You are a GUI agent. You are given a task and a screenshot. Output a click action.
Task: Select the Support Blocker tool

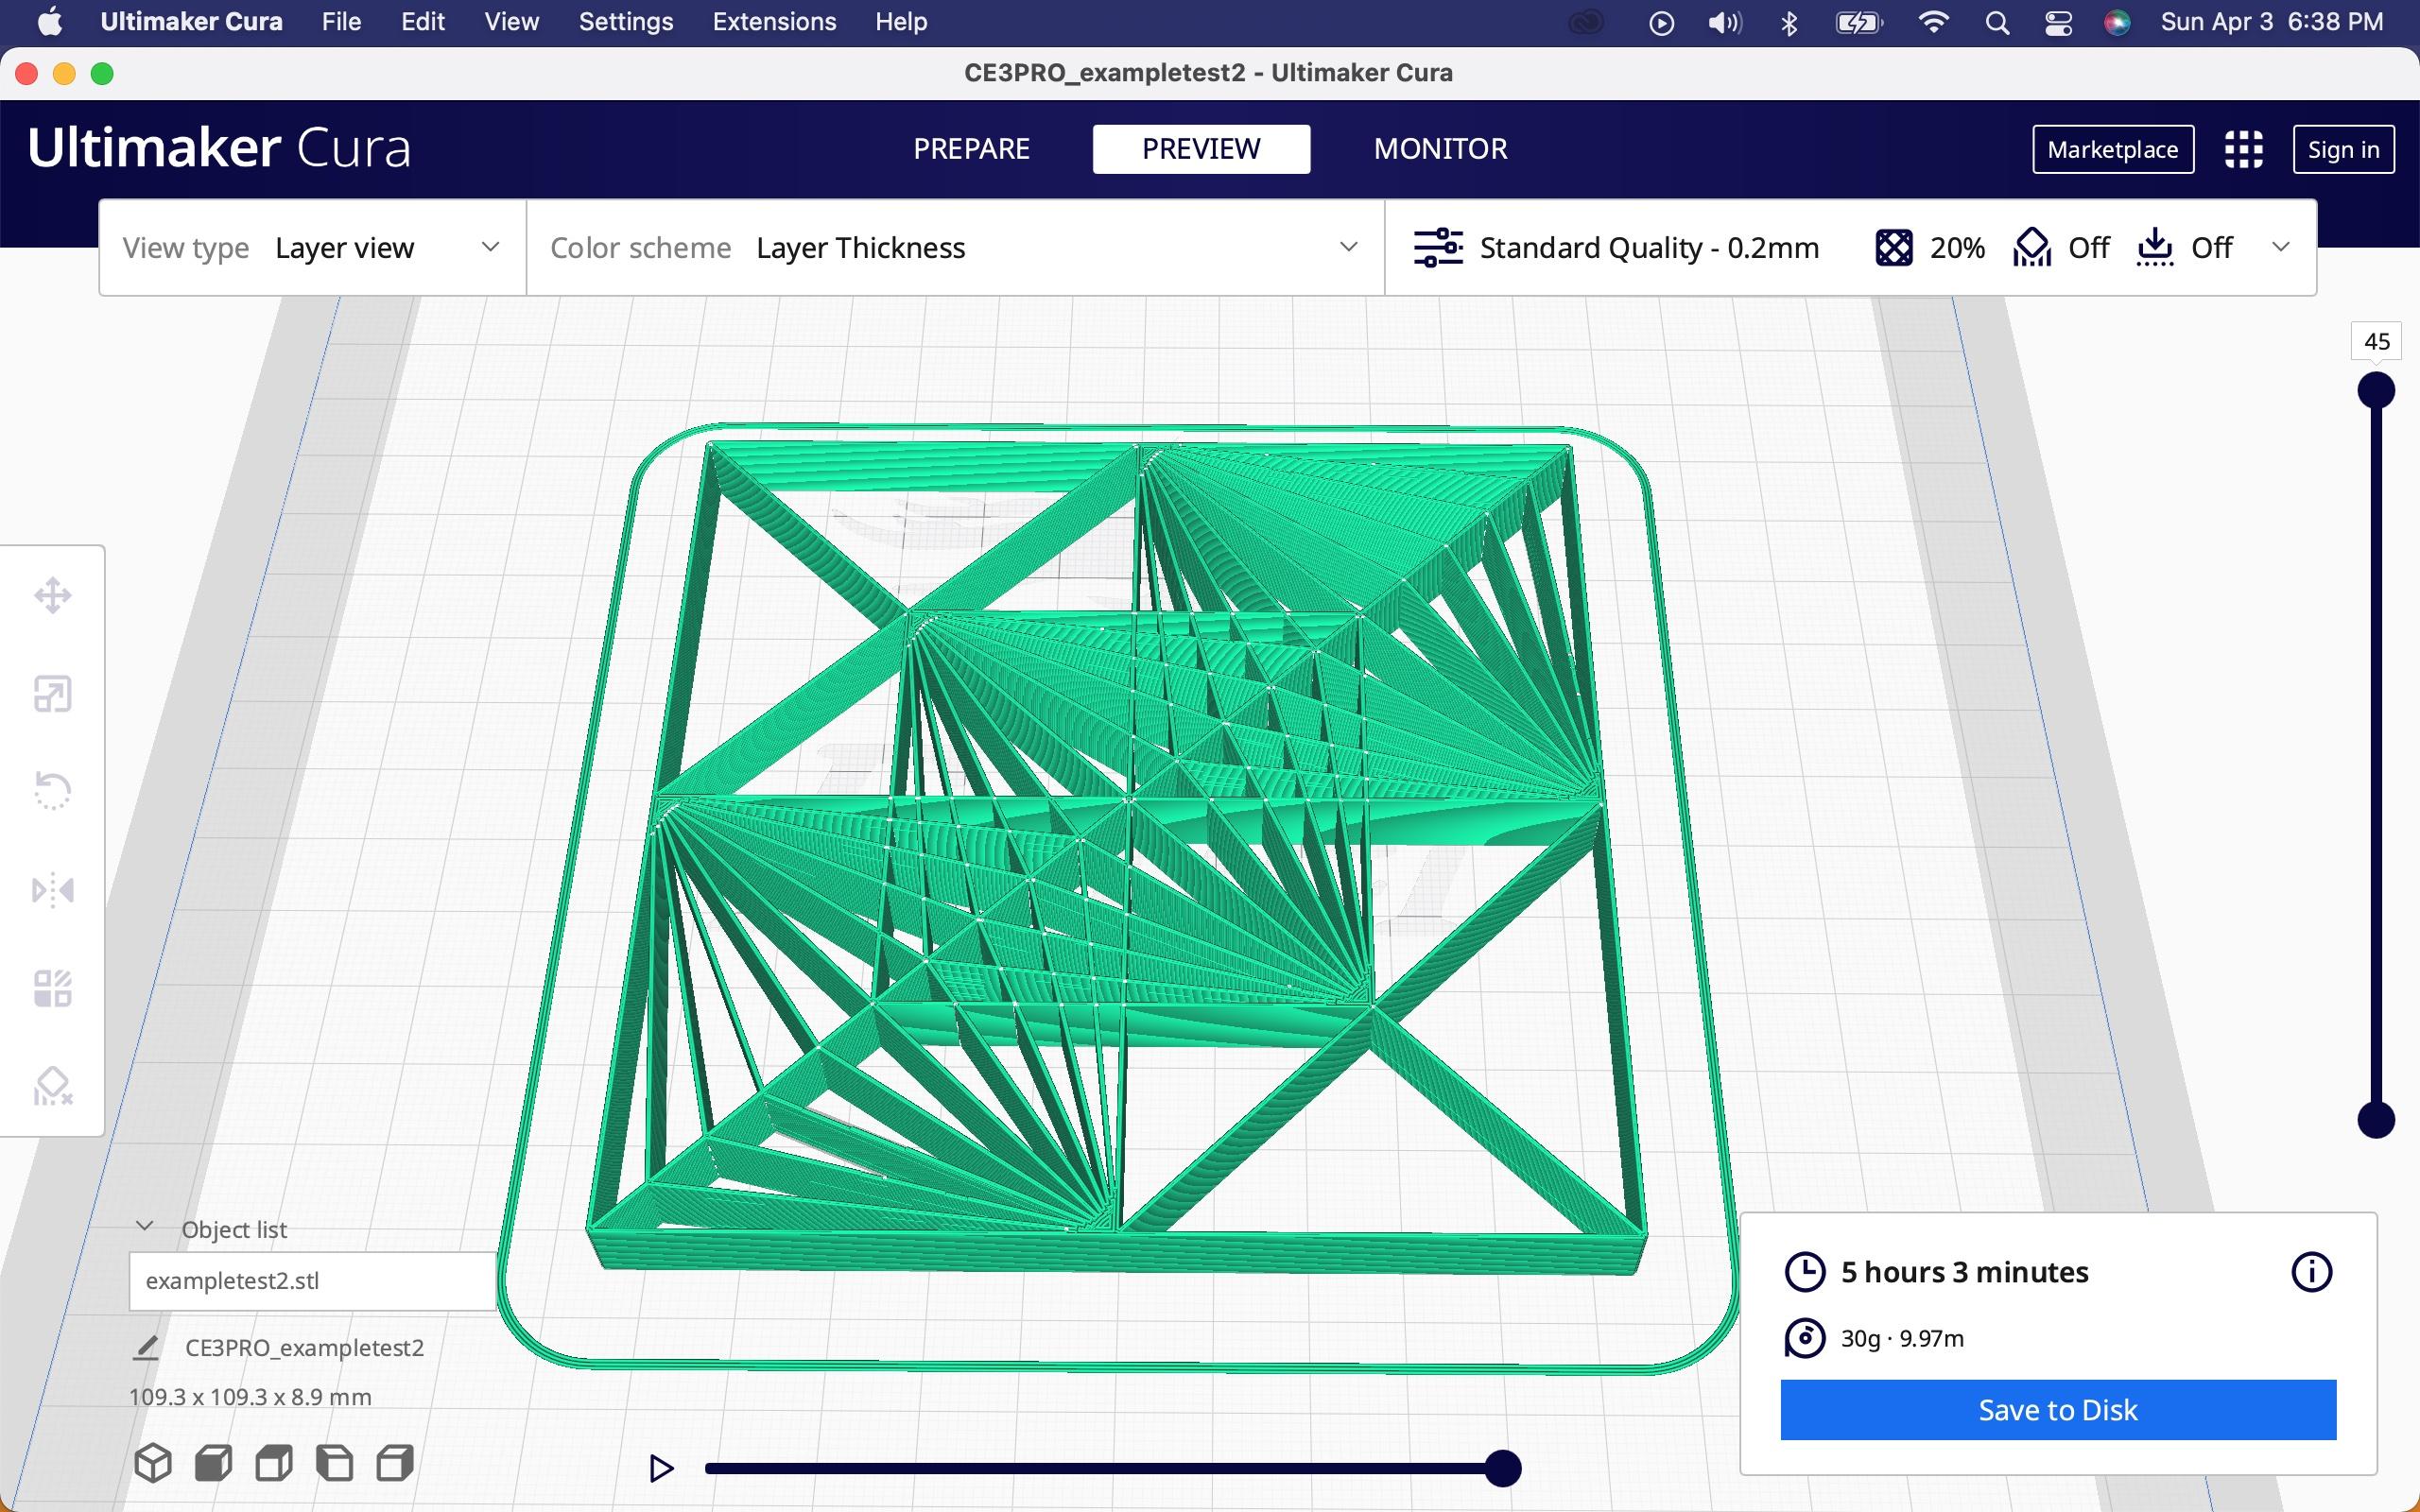pos(52,1086)
